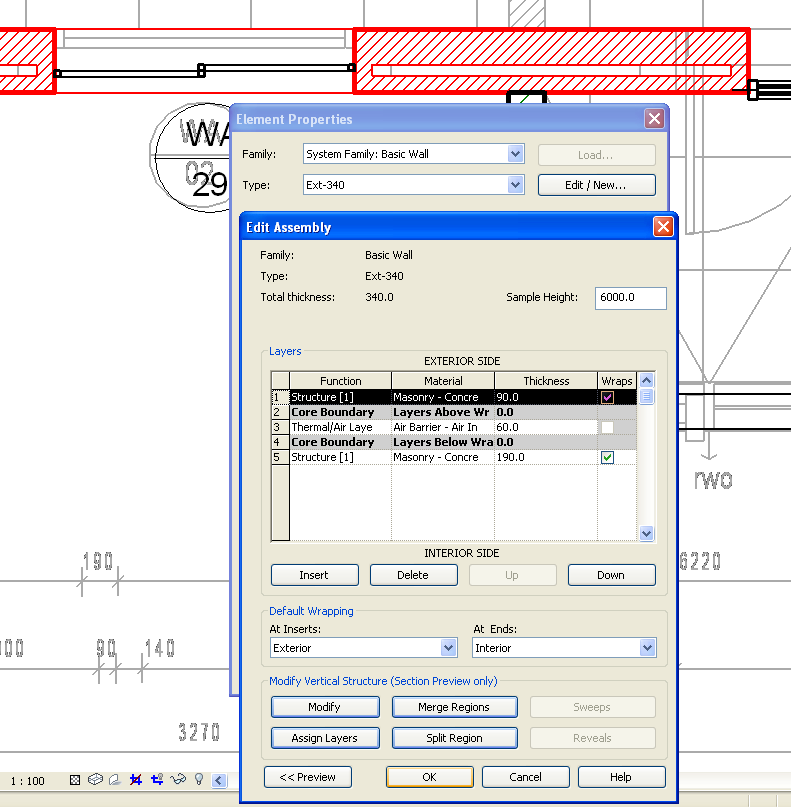This screenshot has width=791, height=807.
Task: Open Help in Edit Assembly
Action: [x=621, y=777]
